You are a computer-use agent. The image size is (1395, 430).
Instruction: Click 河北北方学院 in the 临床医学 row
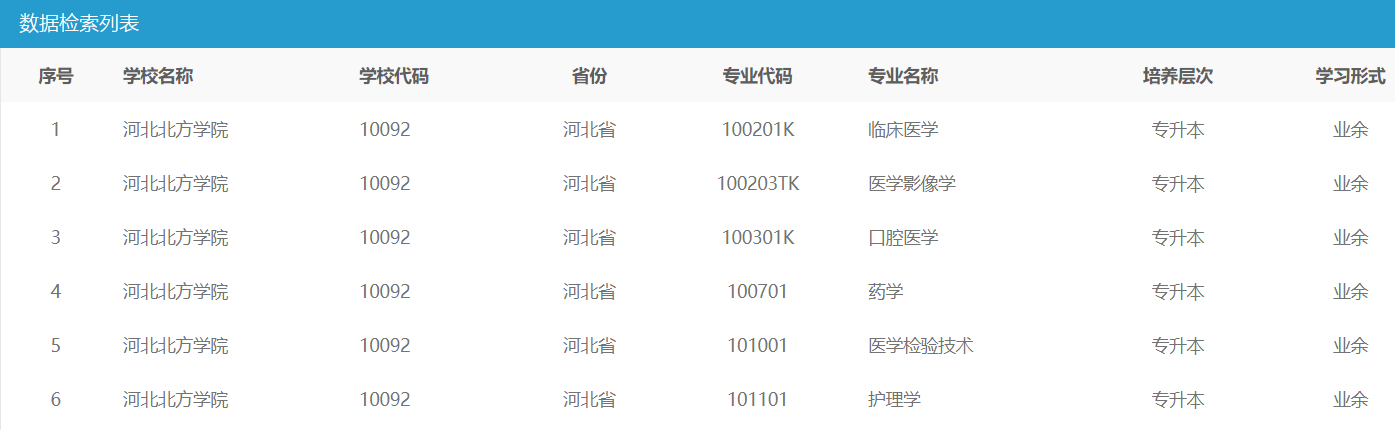click(x=175, y=130)
